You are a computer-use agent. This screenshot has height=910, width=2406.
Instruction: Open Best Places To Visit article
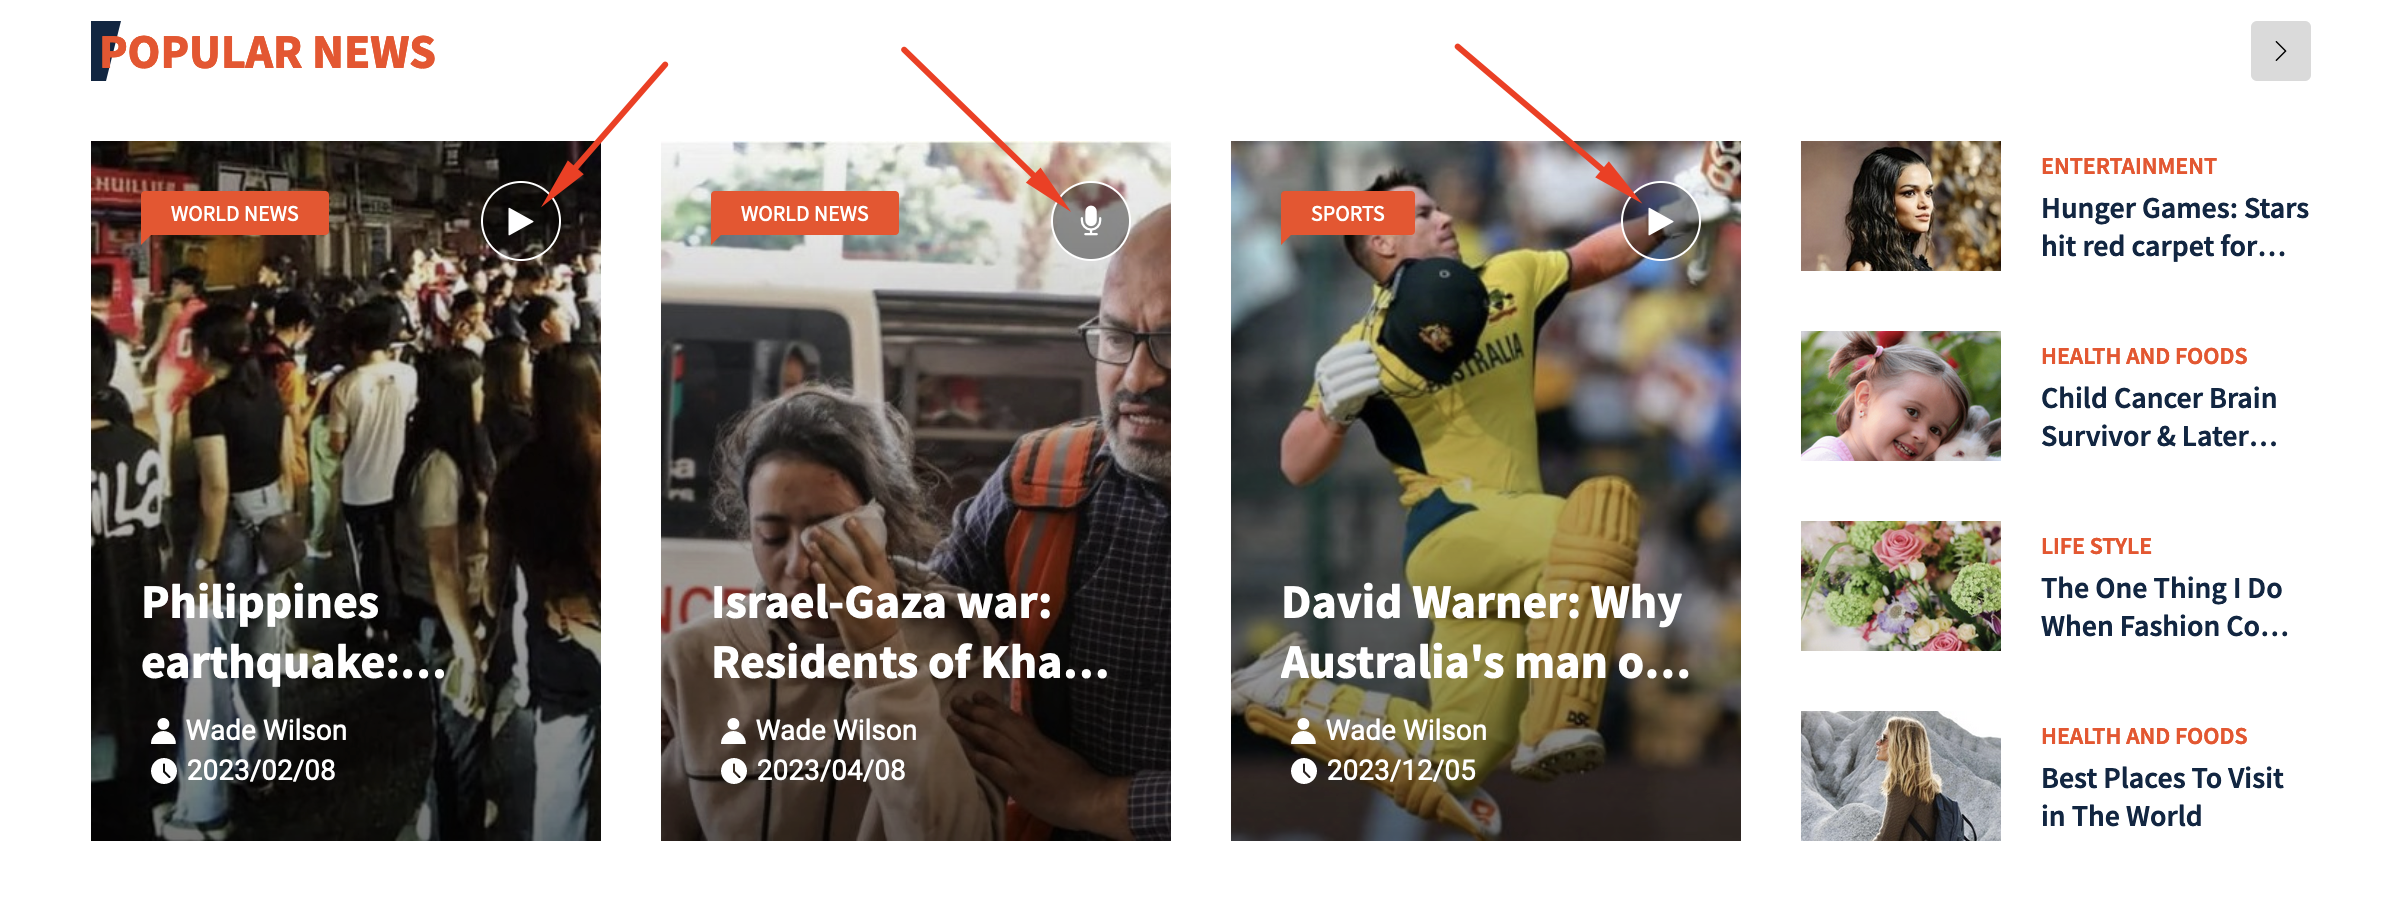tap(2162, 797)
